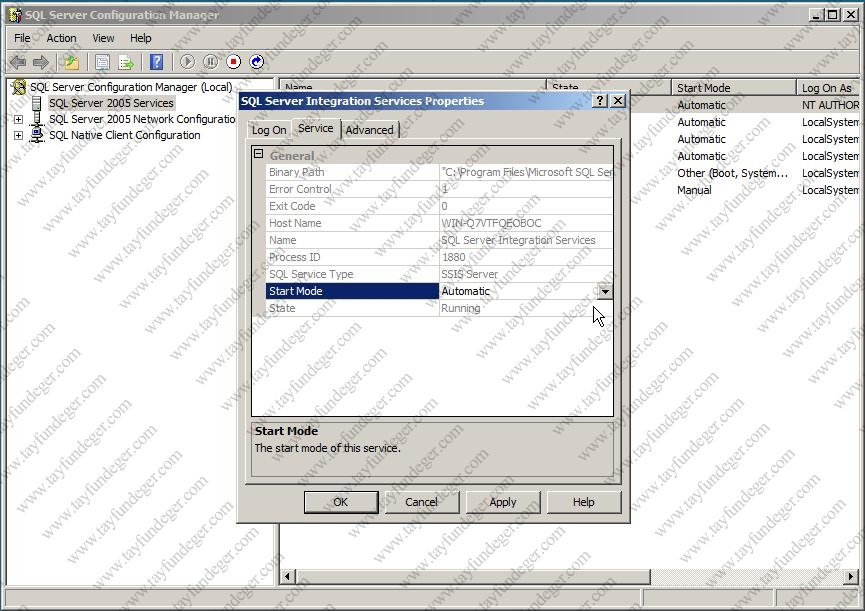The width and height of the screenshot is (865, 611).
Task: Click the Log On As column header
Action: pyautogui.click(x=829, y=88)
